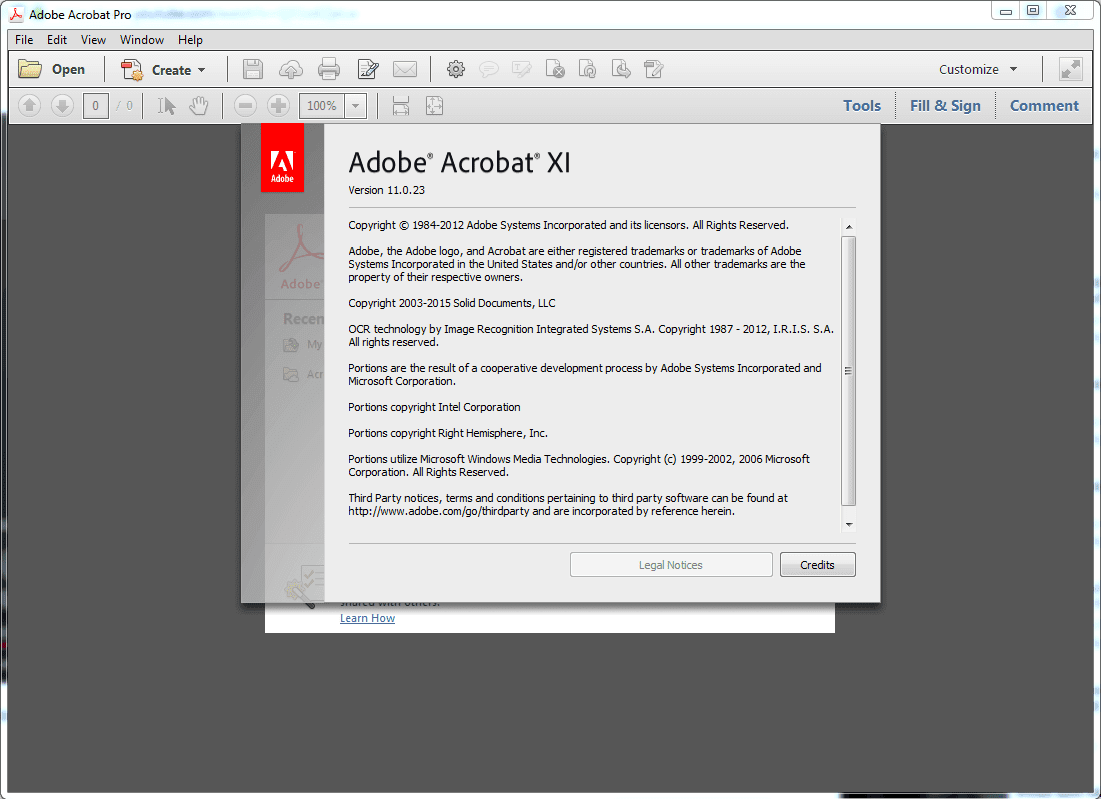Click the about dialog scrollbar up arrow
The width and height of the screenshot is (1101, 799).
point(849,227)
